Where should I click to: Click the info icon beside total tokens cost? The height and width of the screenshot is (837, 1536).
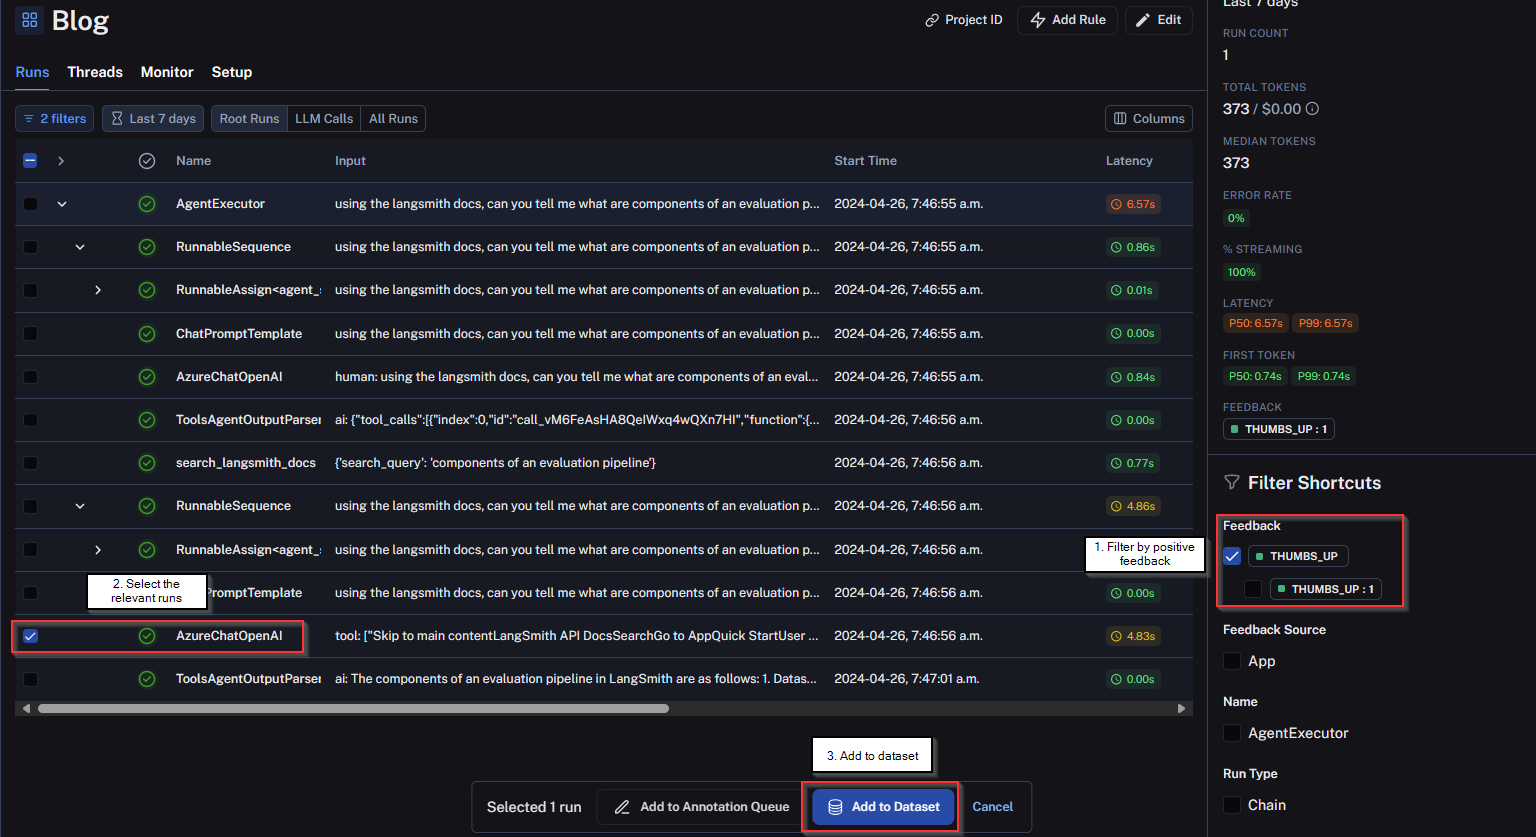[x=1312, y=109]
